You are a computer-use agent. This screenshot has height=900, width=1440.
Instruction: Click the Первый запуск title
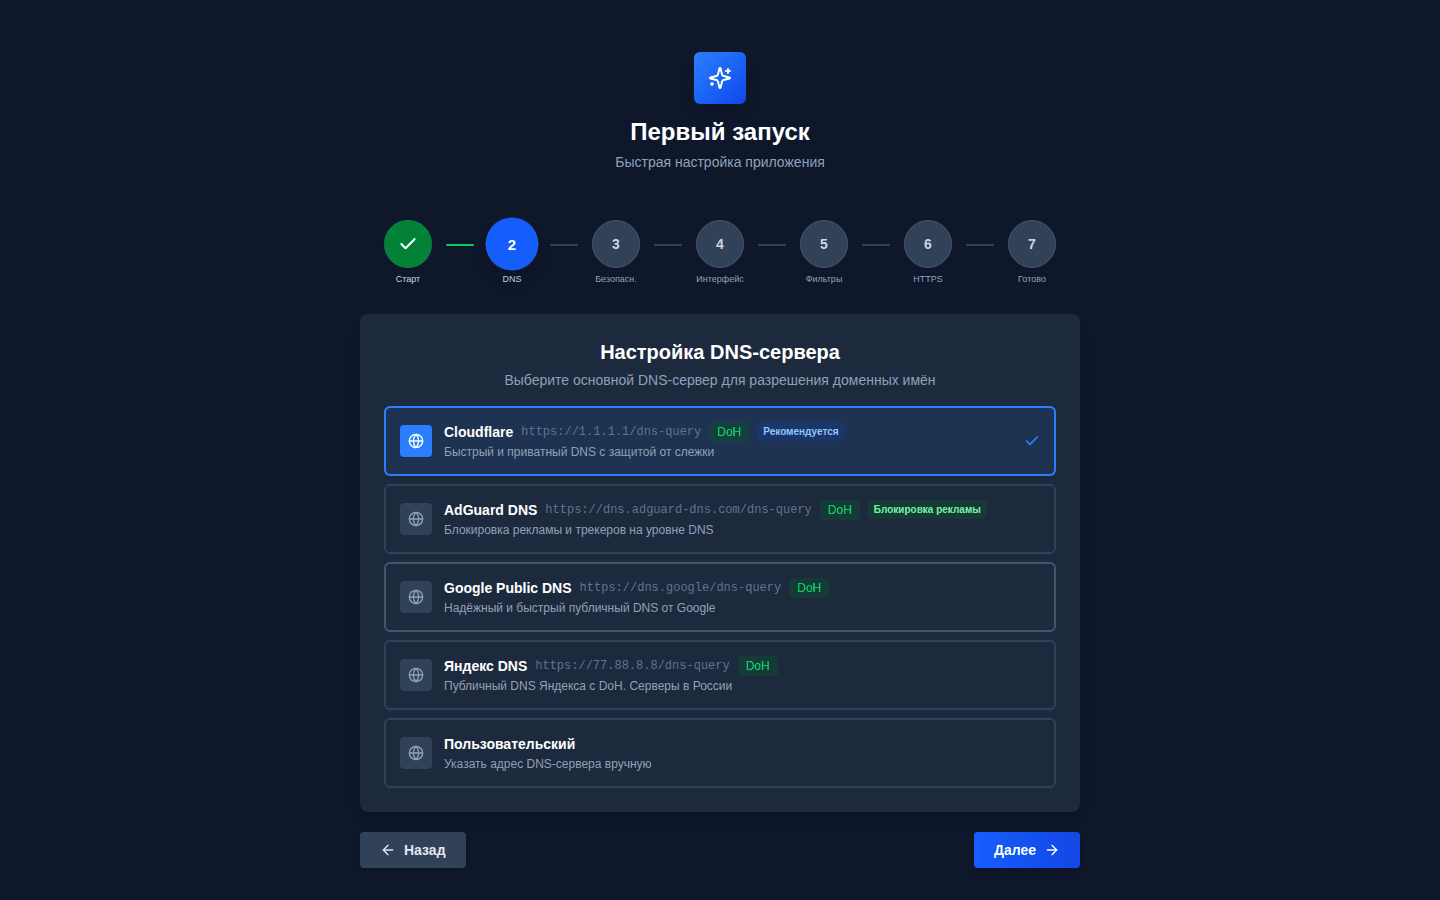(x=720, y=132)
